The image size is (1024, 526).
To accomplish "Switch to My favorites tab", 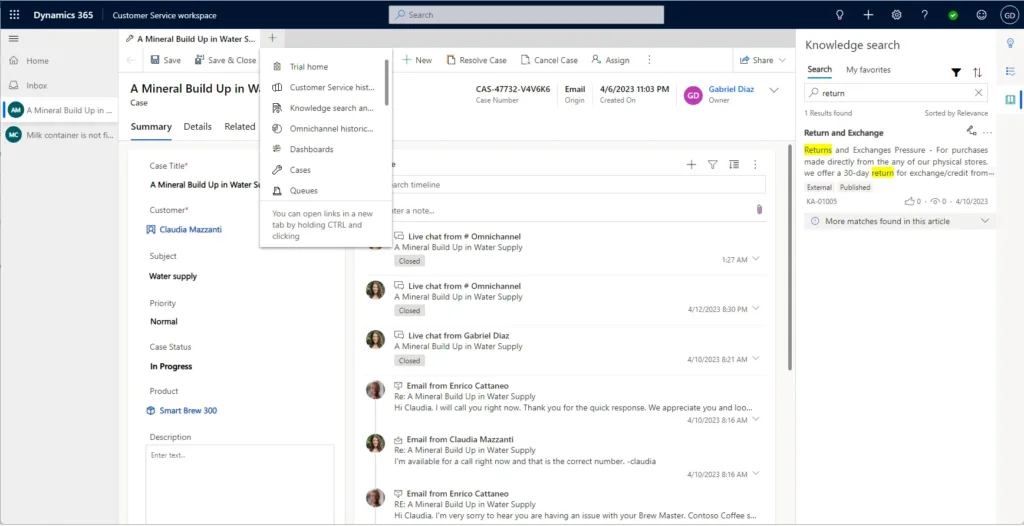I will 868,70.
